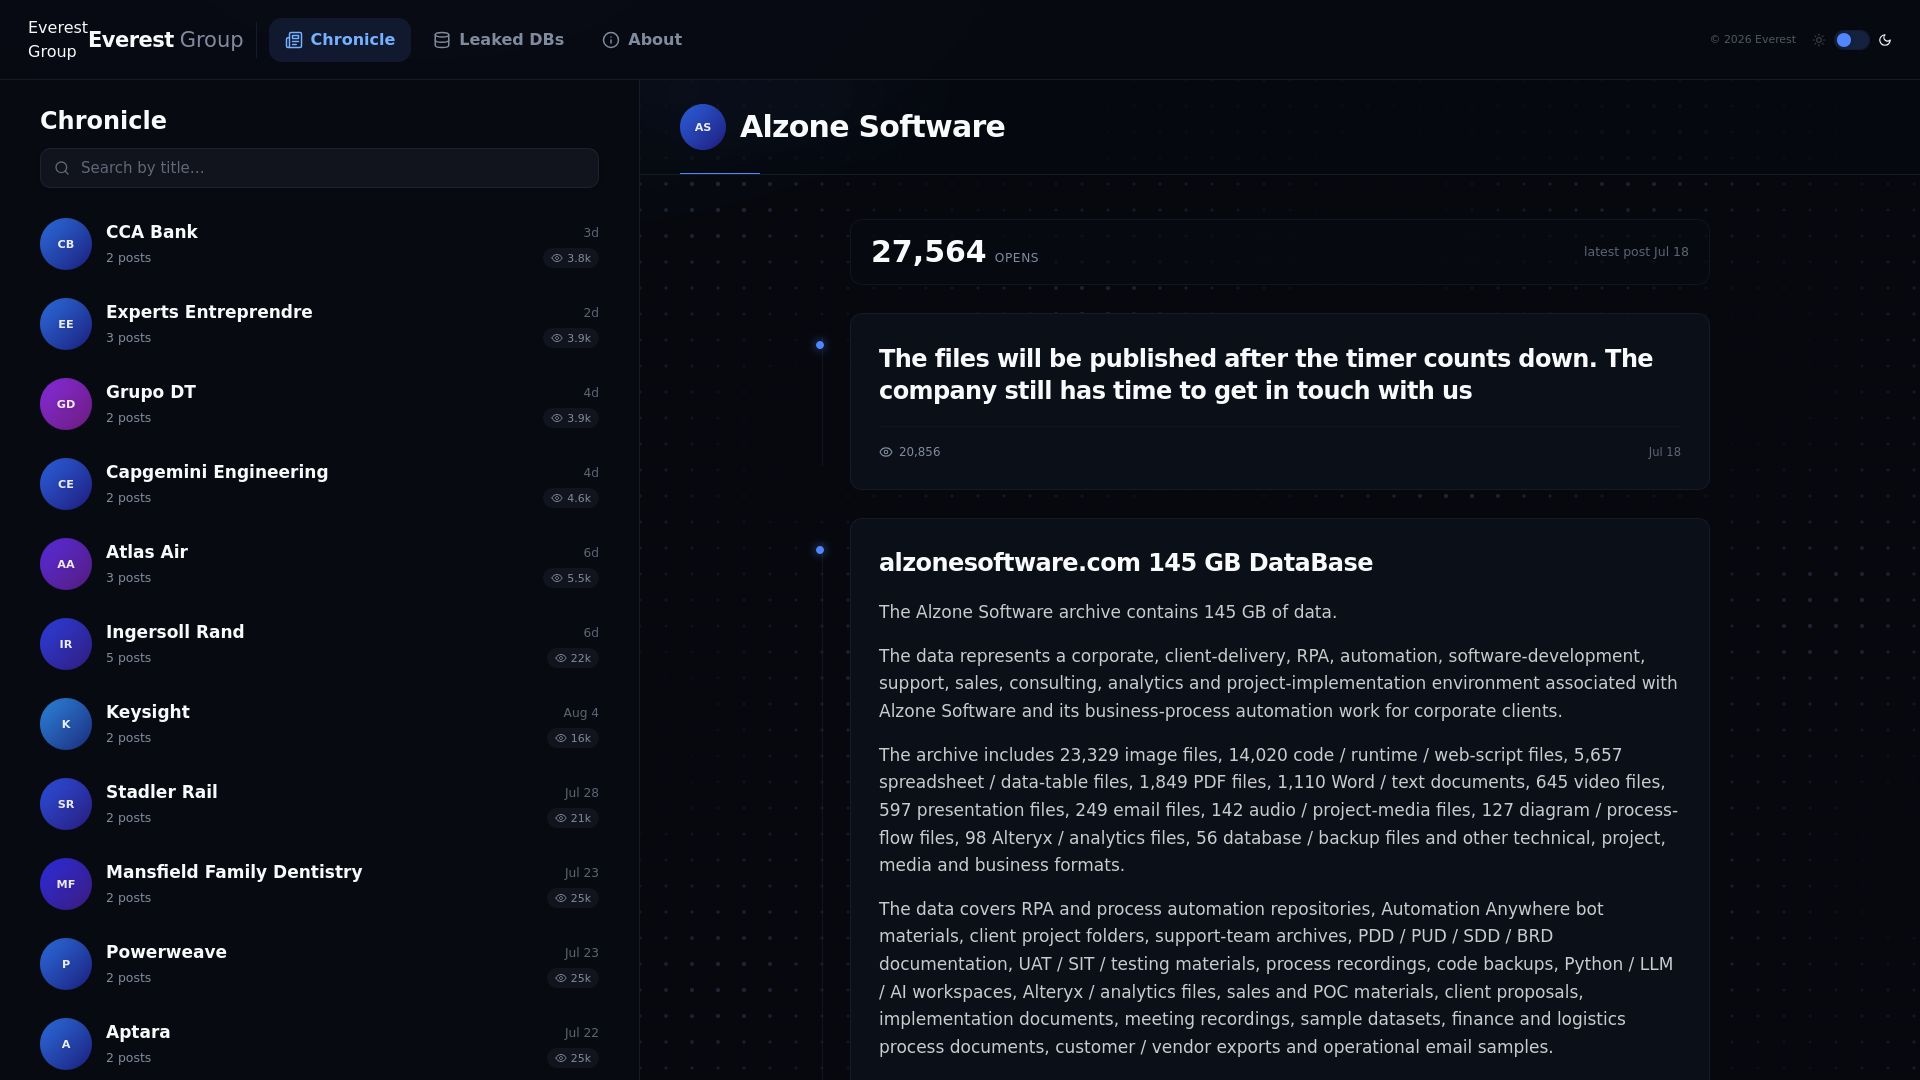Open the About tab
1920x1080 pixels.
[x=642, y=40]
